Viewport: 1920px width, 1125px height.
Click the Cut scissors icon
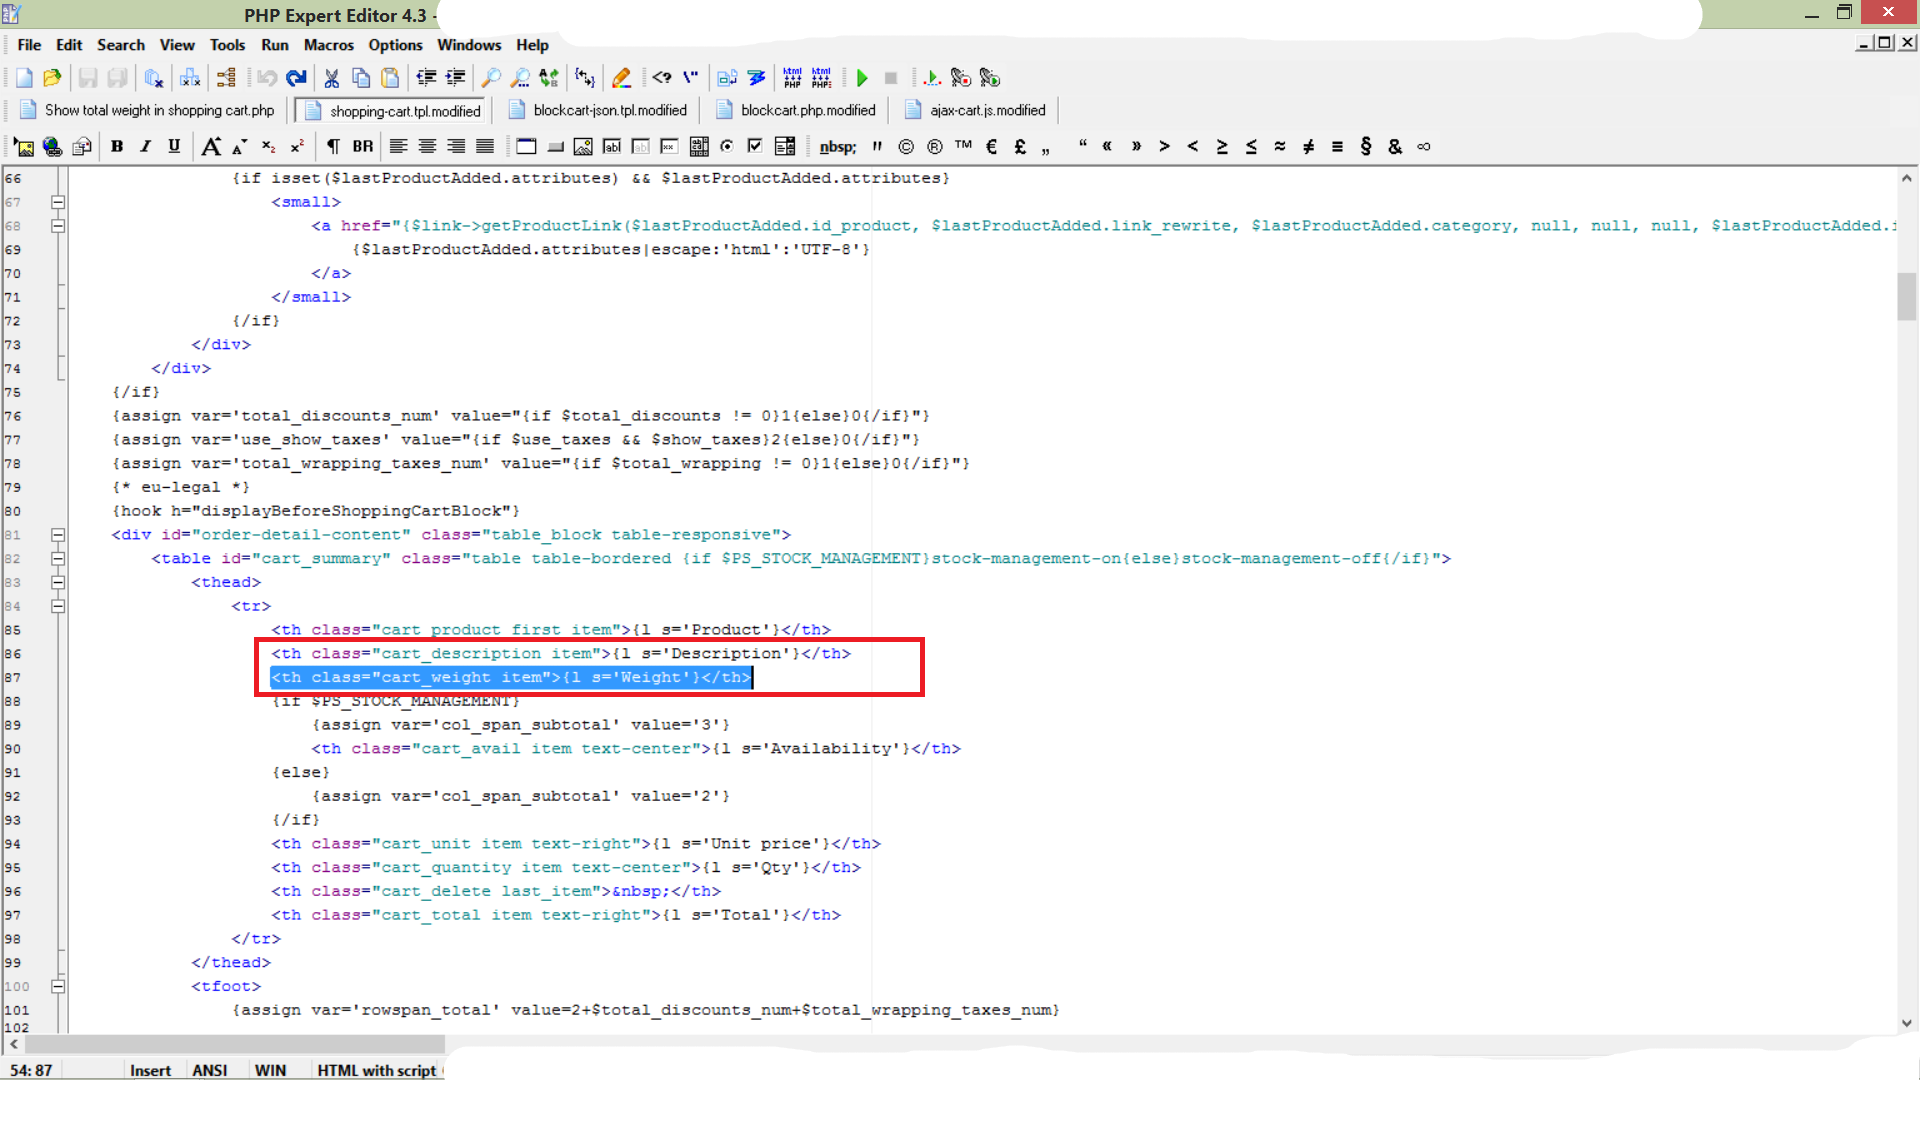point(331,78)
